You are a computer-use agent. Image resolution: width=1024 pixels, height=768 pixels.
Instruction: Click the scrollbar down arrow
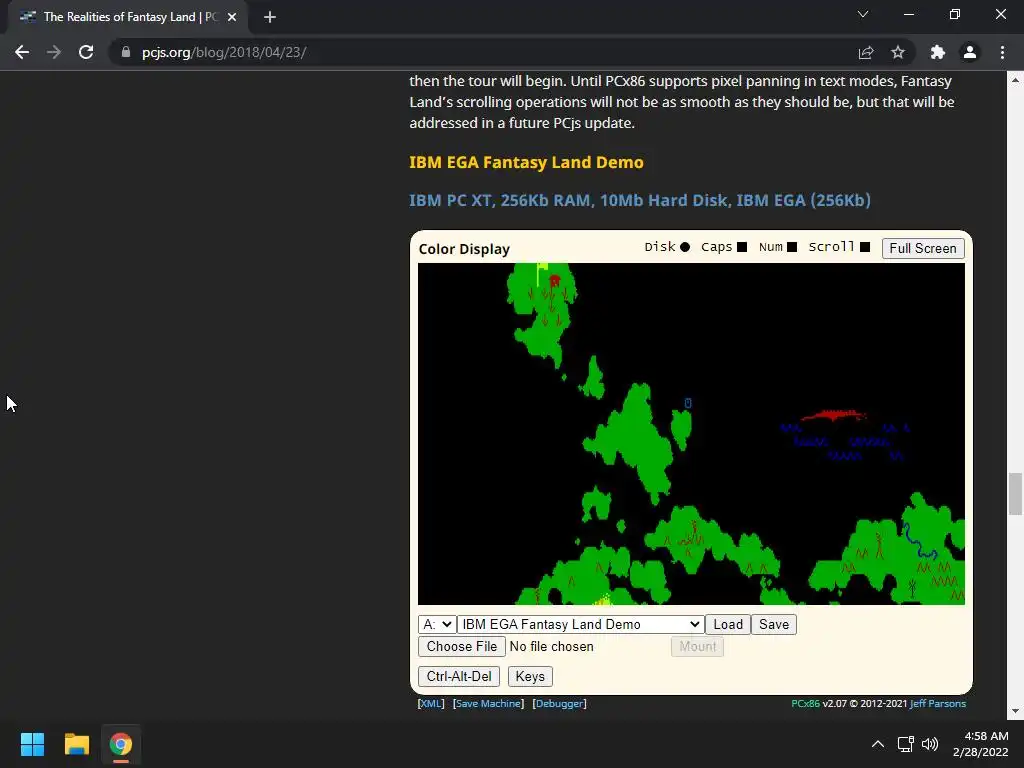click(1015, 711)
